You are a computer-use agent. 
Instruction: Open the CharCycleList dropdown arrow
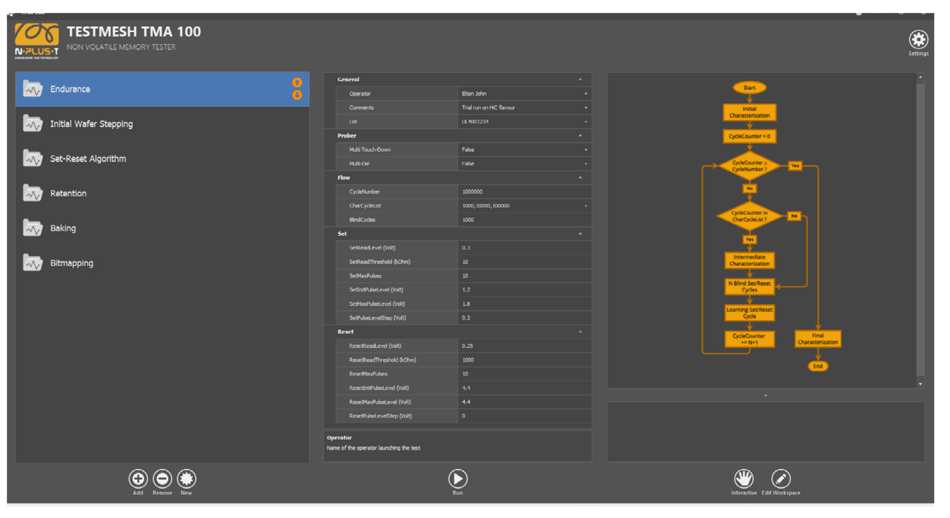pyautogui.click(x=585, y=206)
